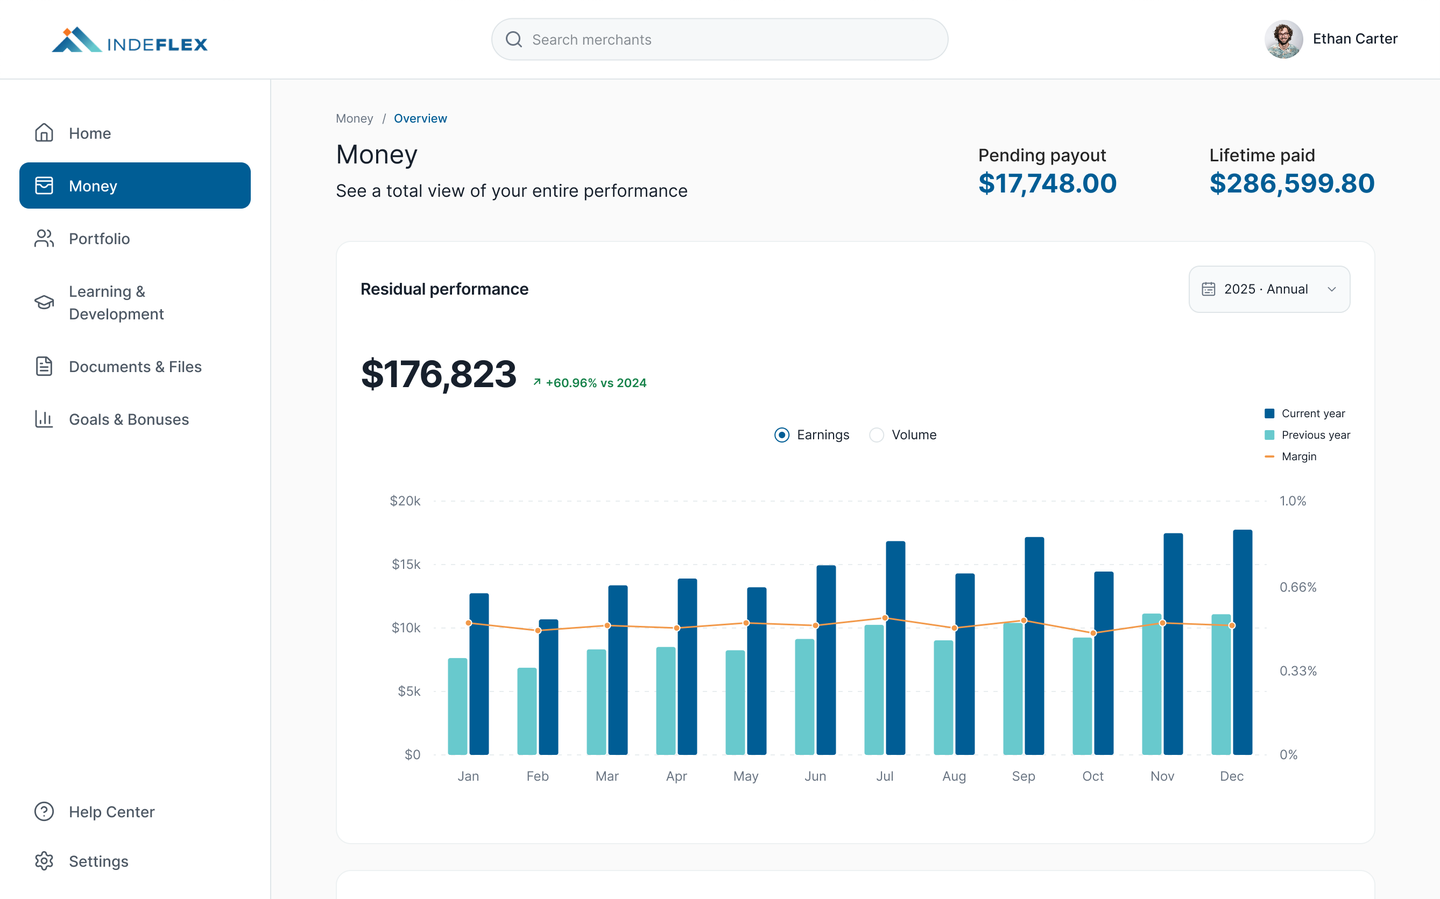Click the Goals bar chart icon
The width and height of the screenshot is (1440, 899).
44,419
